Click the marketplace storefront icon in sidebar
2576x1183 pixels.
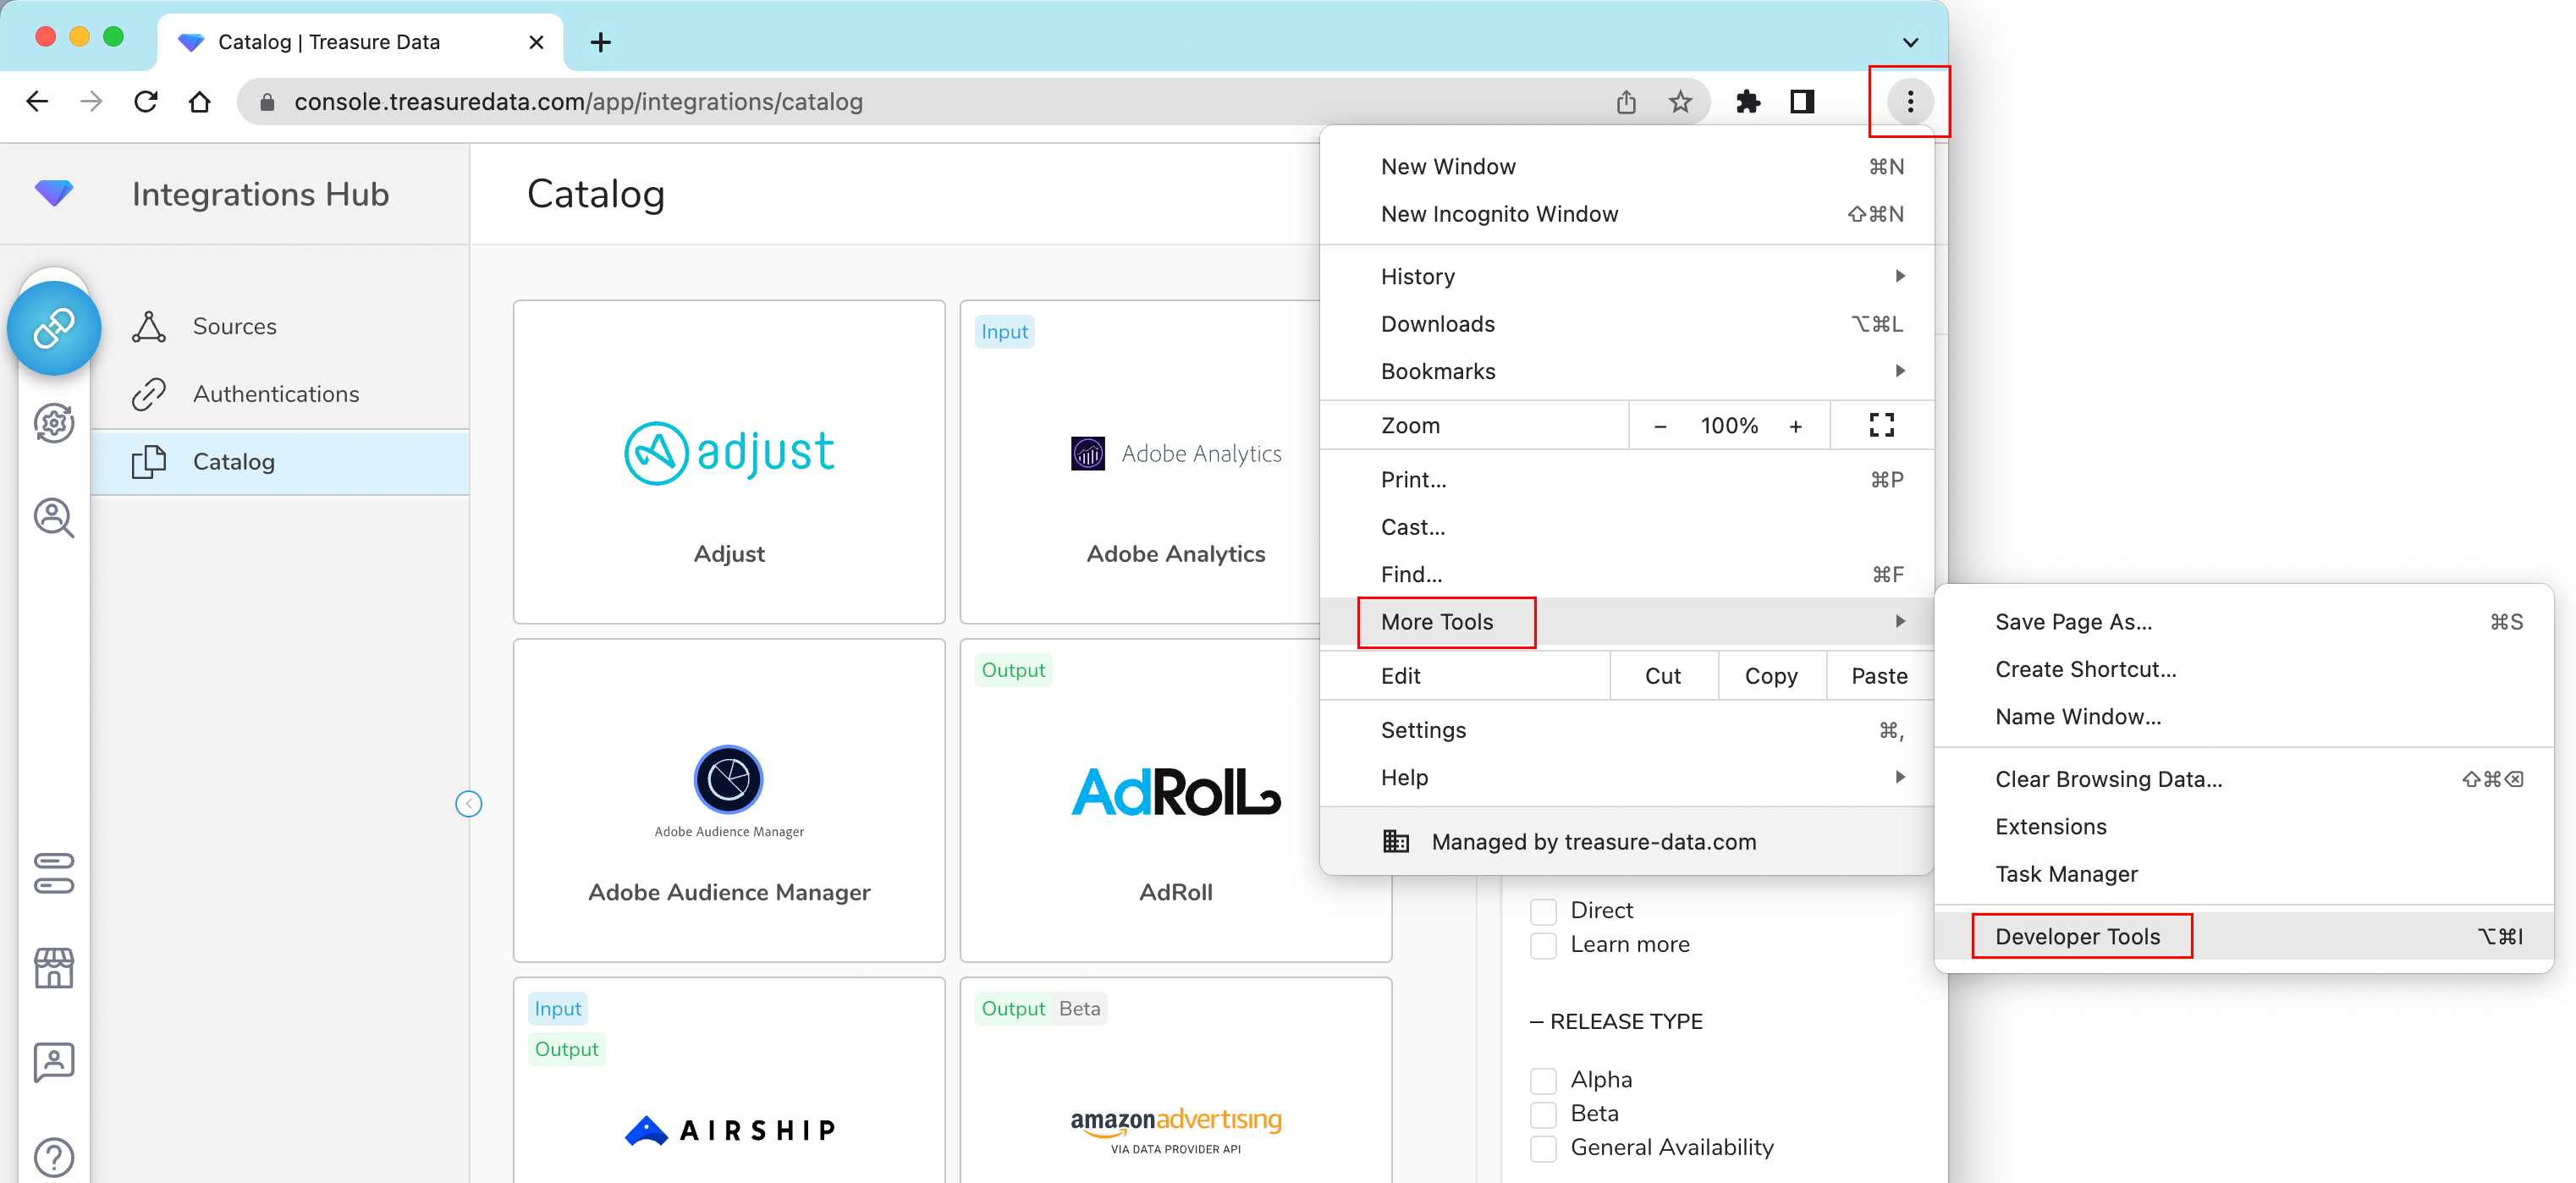(54, 967)
